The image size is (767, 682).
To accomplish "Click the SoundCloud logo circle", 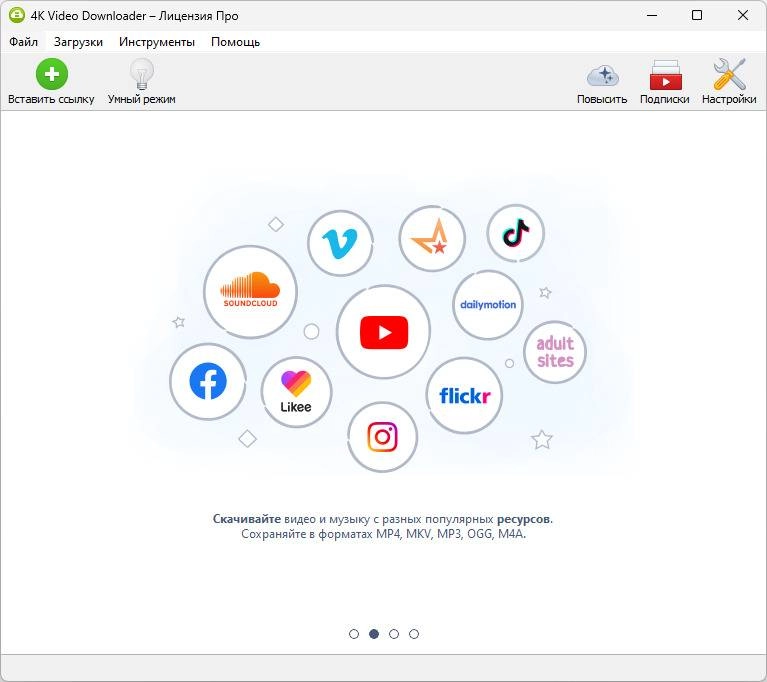I will click(x=250, y=292).
